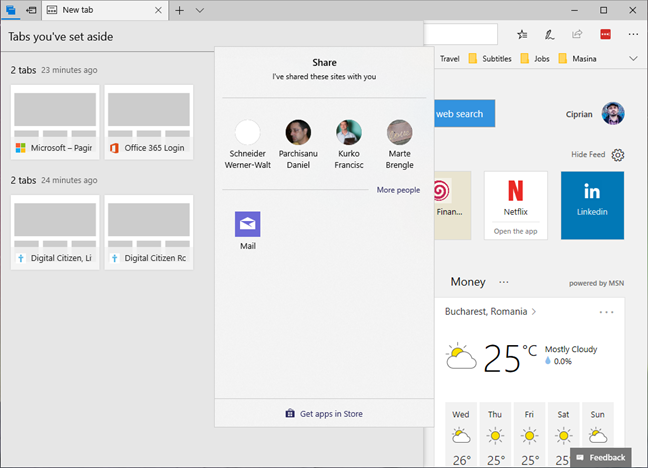Viewport: 648px width, 468px height.
Task: Open the Subtitles favorites folder
Action: click(490, 59)
